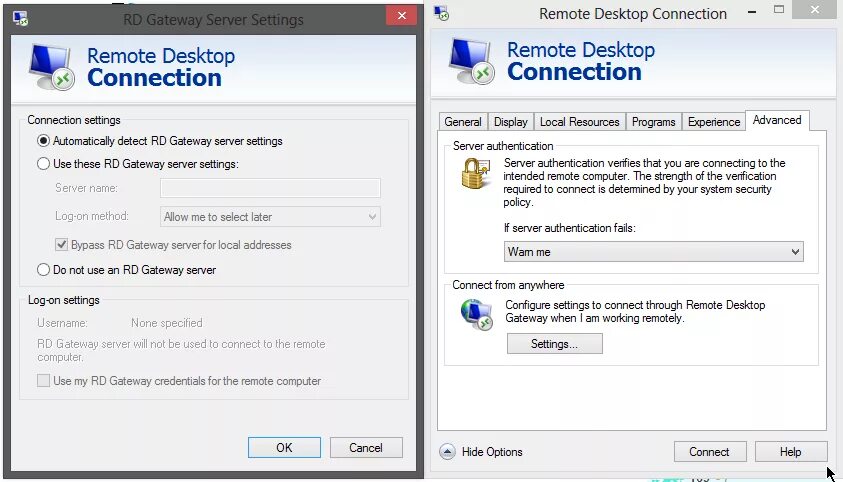
Task: Click the Connect button
Action: (710, 452)
